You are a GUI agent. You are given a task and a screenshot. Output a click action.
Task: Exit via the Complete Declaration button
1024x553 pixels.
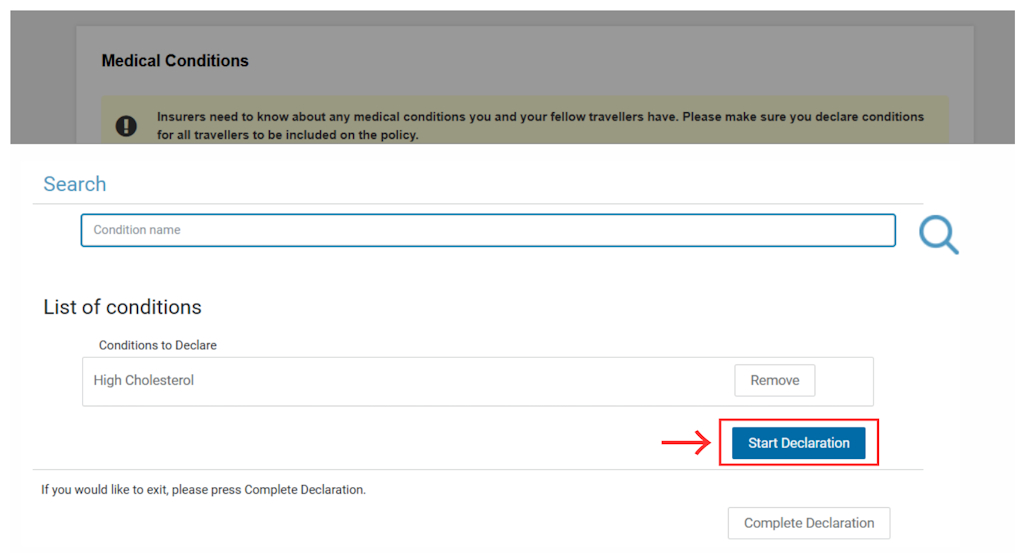coord(808,523)
